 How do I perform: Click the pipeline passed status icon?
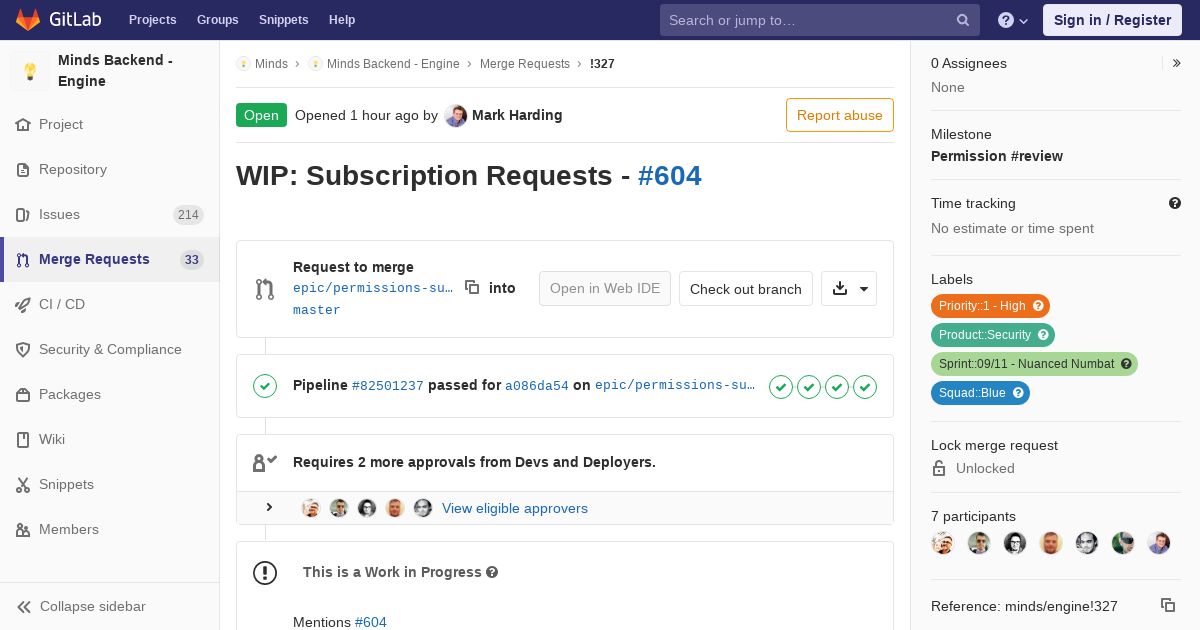click(265, 386)
